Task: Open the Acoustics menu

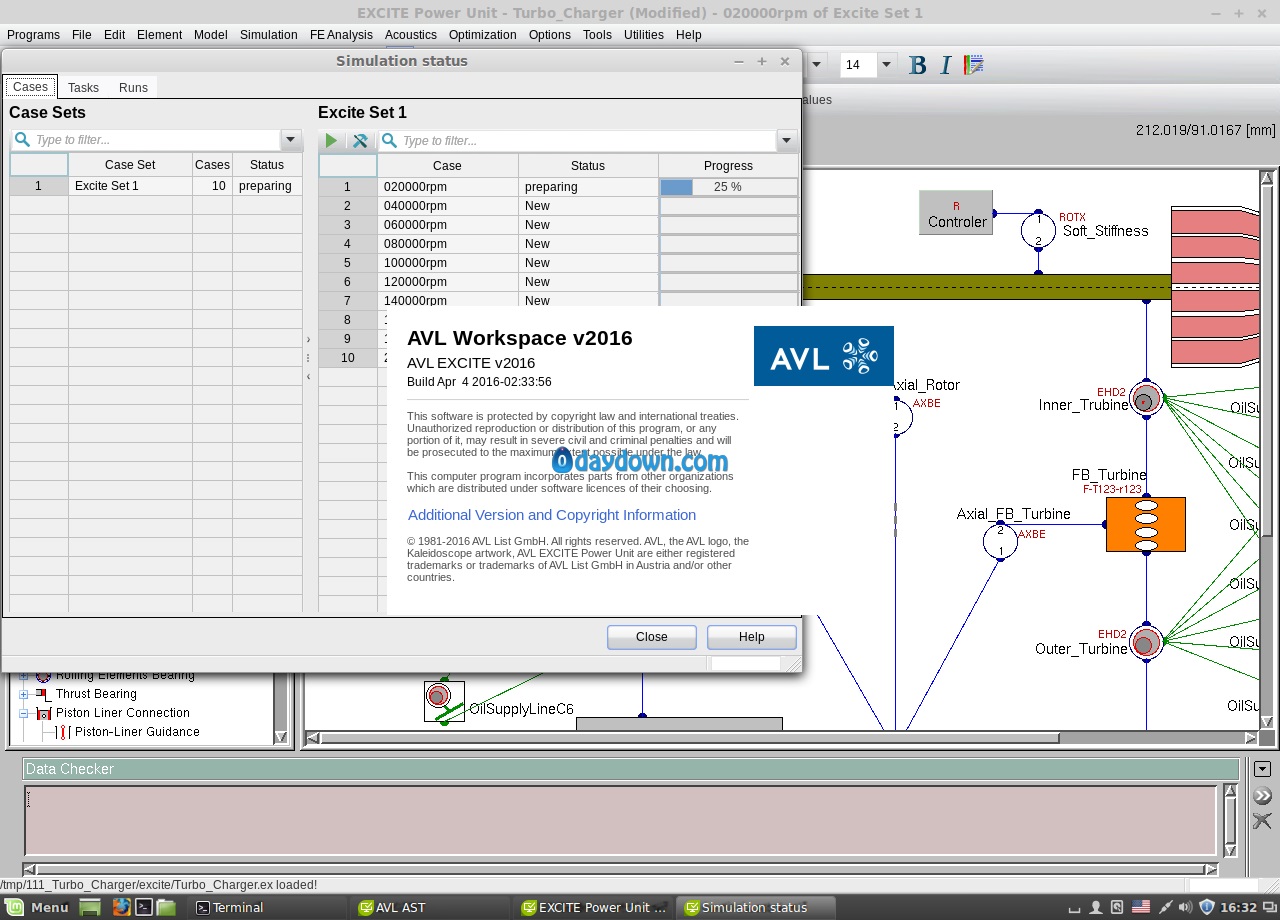Action: [x=411, y=34]
